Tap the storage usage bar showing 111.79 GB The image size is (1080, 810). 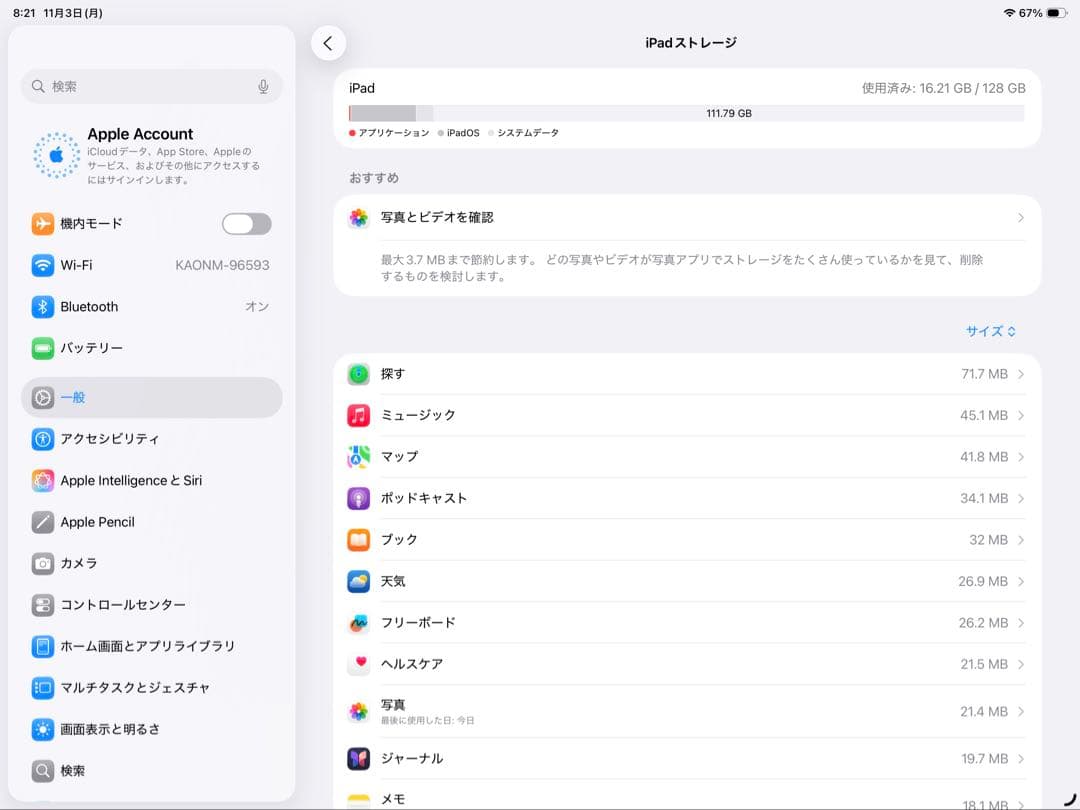(x=690, y=113)
